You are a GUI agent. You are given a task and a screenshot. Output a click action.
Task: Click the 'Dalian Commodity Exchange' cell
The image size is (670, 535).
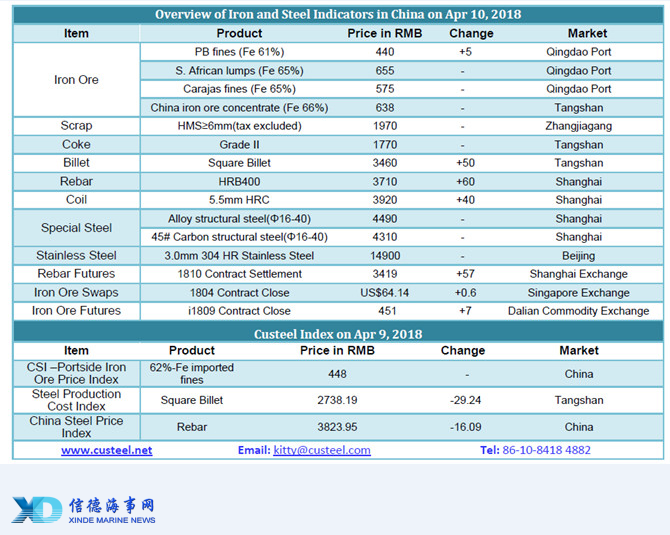coord(579,311)
